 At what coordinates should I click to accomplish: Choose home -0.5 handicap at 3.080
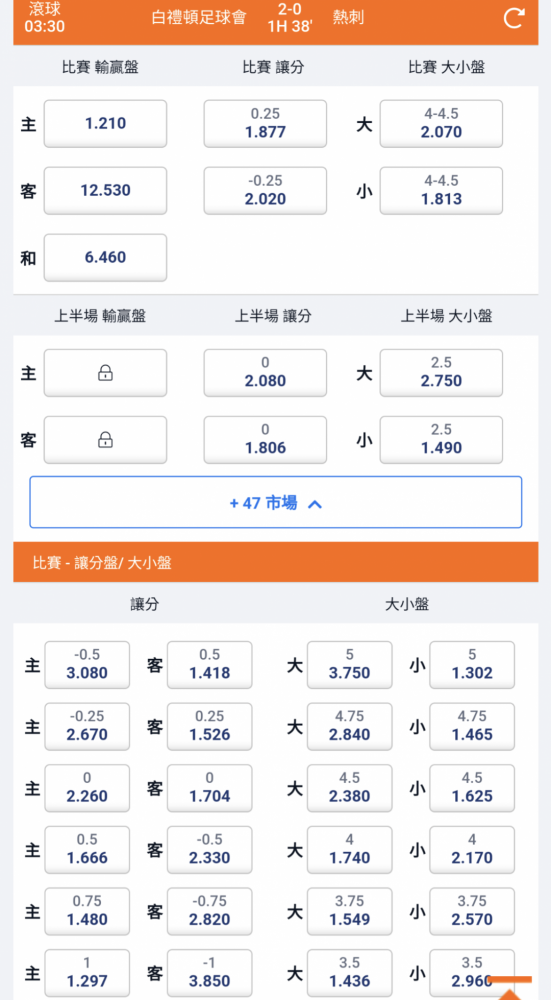pyautogui.click(x=87, y=665)
